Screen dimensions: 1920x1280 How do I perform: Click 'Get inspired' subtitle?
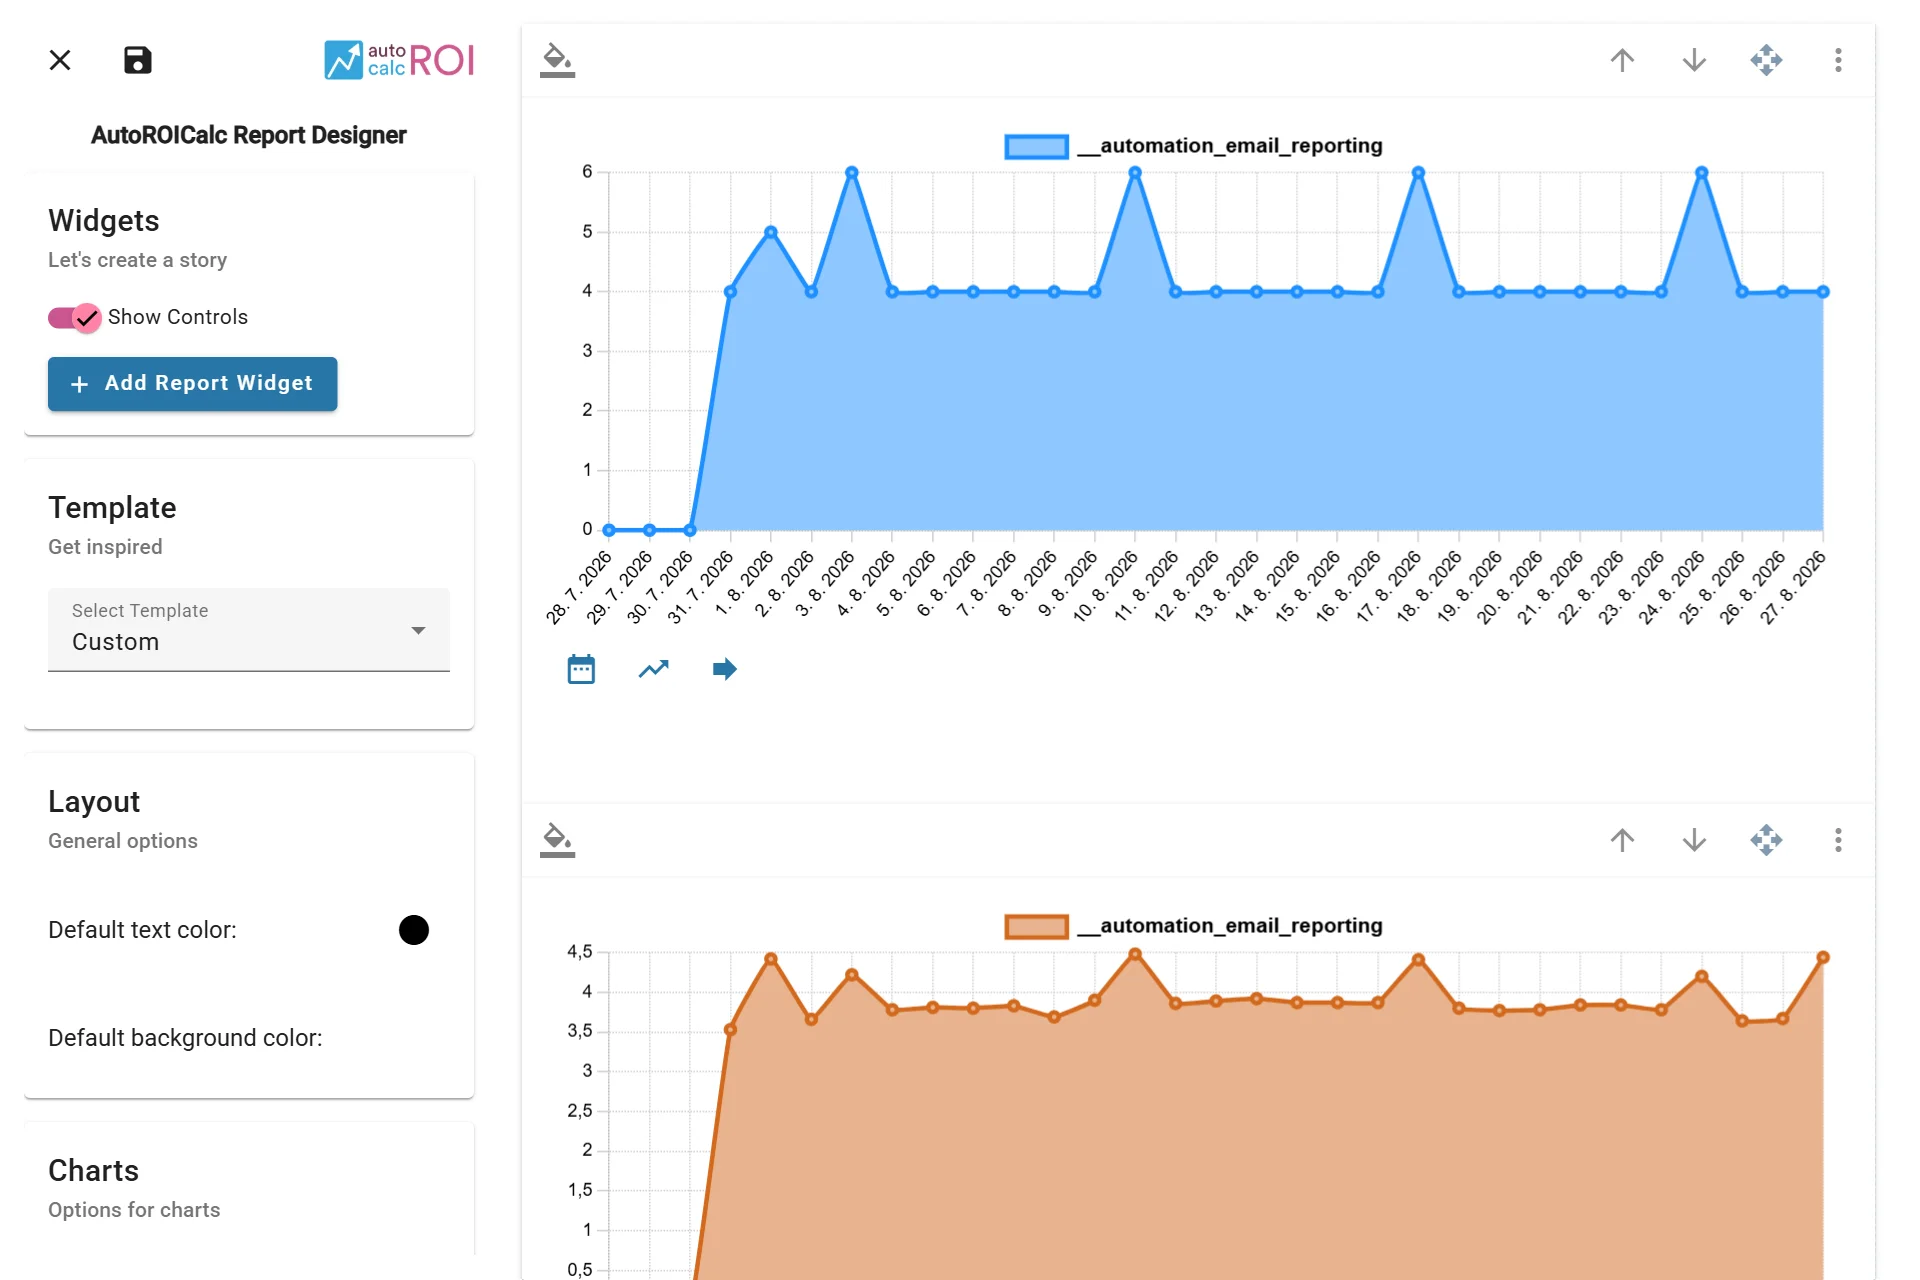pos(105,547)
